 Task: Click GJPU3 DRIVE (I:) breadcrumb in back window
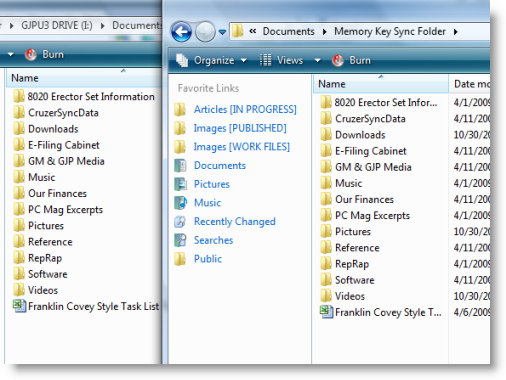(x=57, y=25)
